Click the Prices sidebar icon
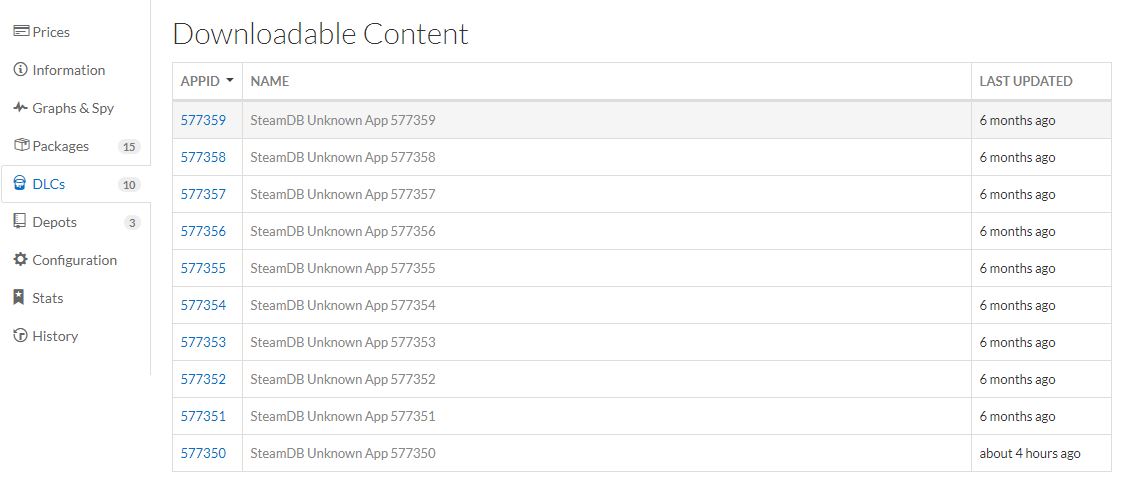The image size is (1126, 488). coord(21,31)
